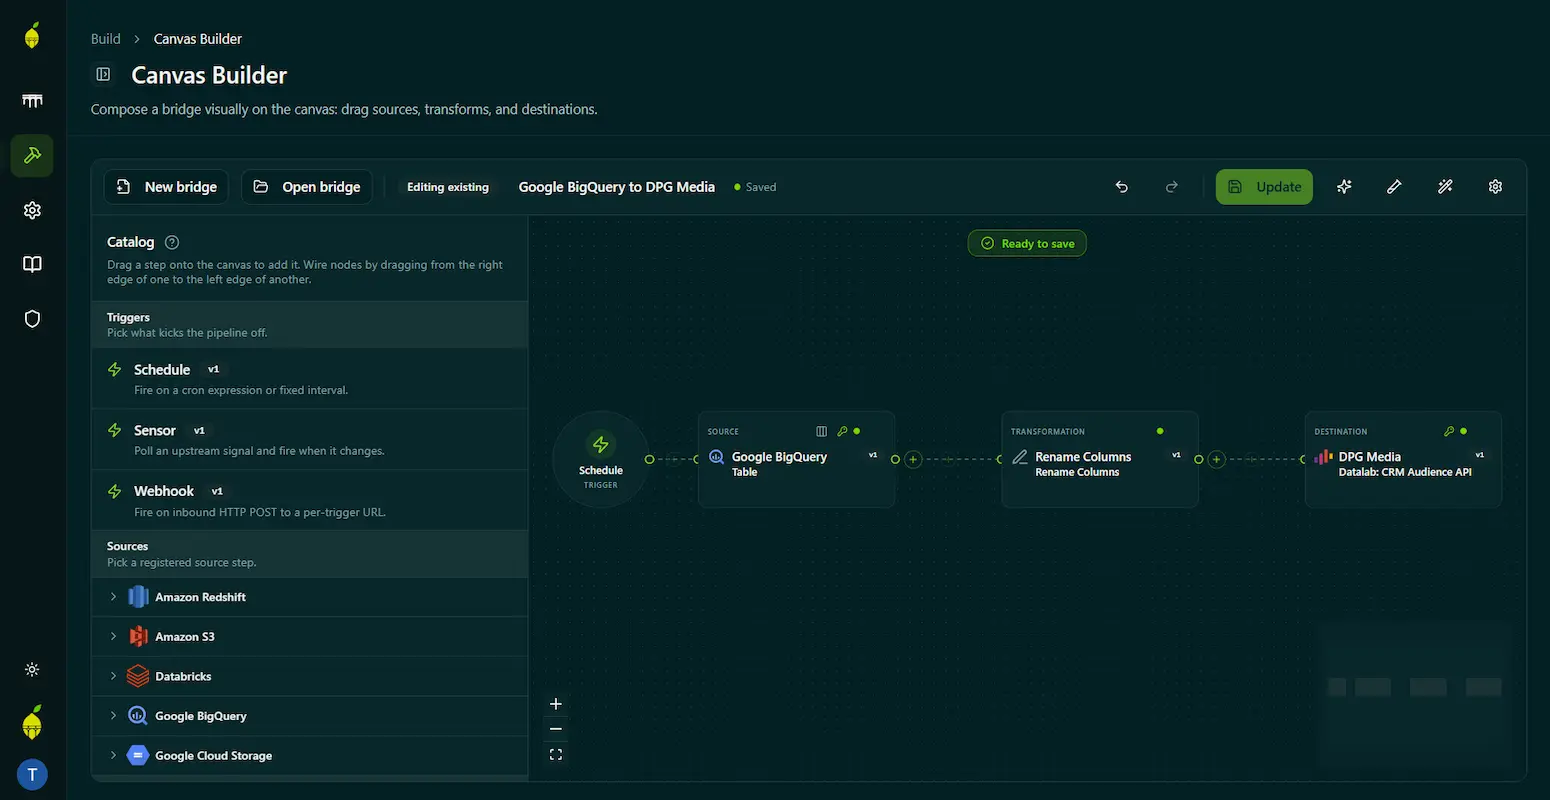1550x800 pixels.
Task: Click the lemon logo in sidebar top
Action: point(32,36)
